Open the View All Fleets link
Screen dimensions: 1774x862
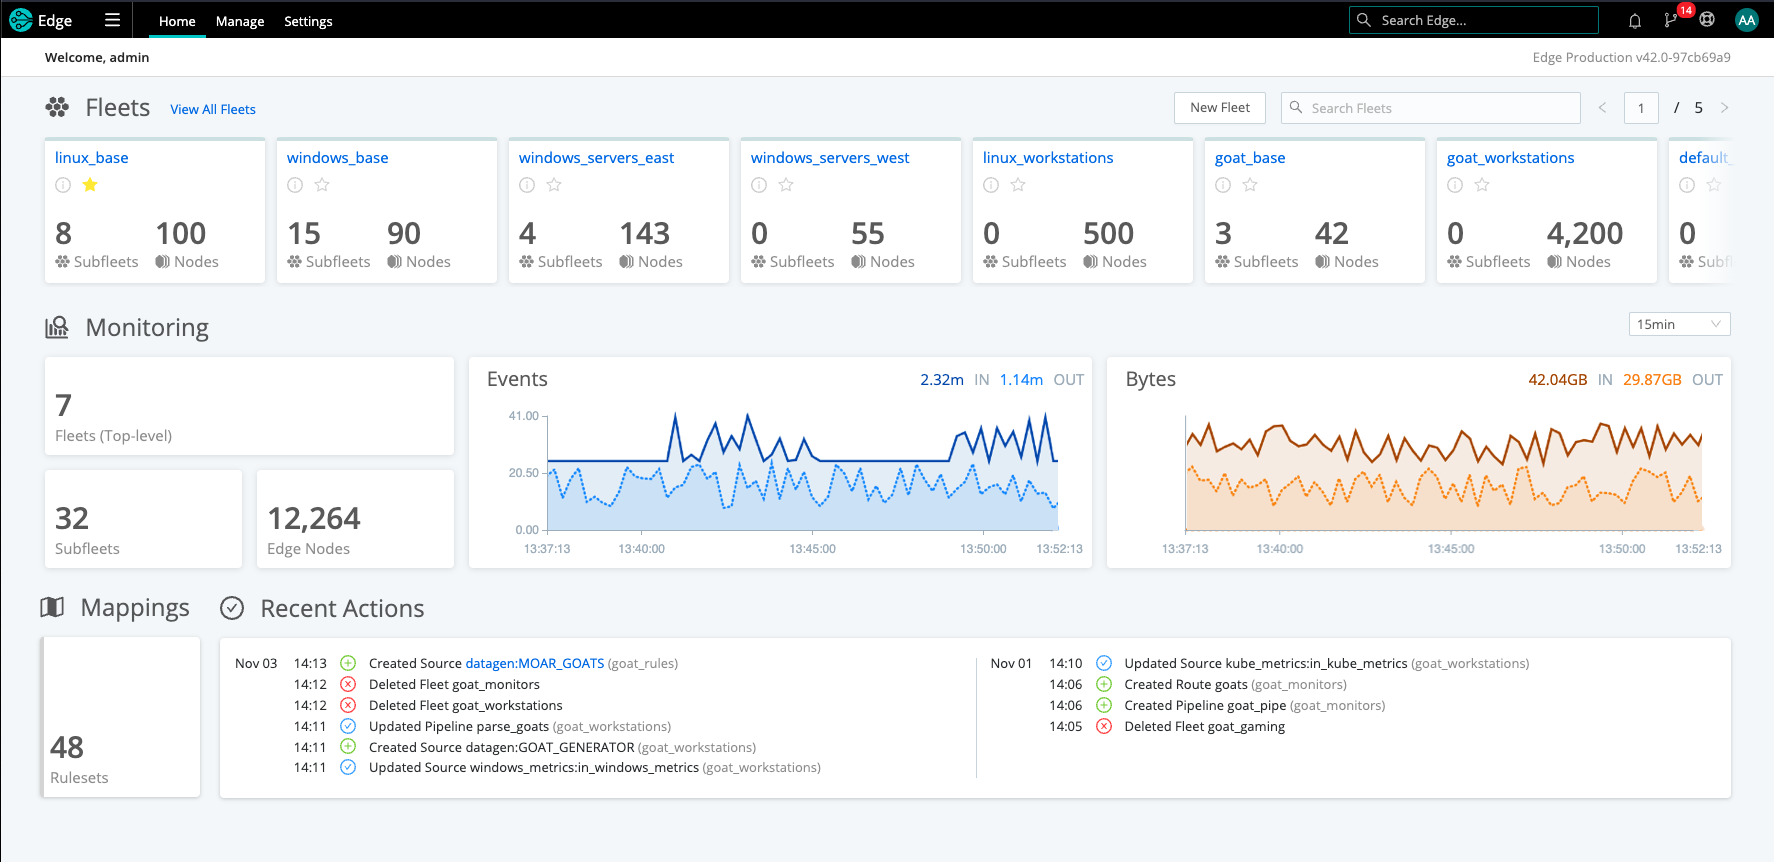pyautogui.click(x=213, y=109)
